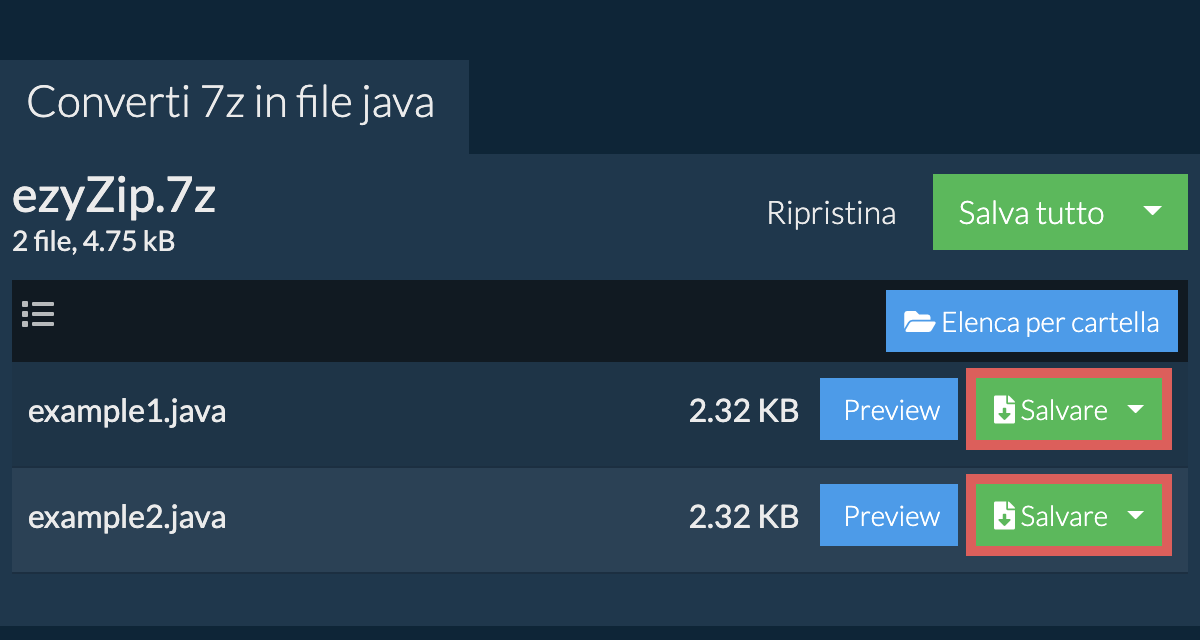Image resolution: width=1200 pixels, height=640 pixels.
Task: Click the list view icon
Action: point(38,315)
